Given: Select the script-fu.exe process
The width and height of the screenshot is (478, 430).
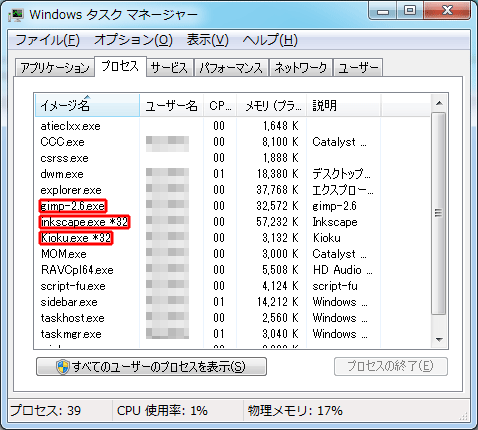Looking at the screenshot, I should [73, 286].
